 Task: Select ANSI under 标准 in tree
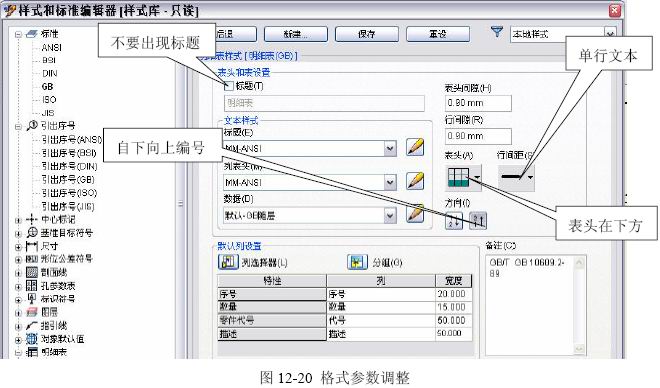(51, 47)
